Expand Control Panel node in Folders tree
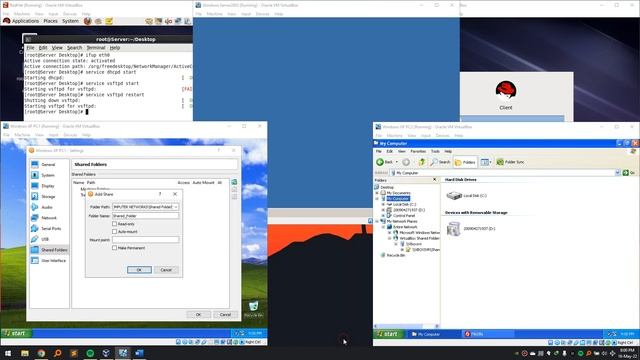 (x=383, y=216)
